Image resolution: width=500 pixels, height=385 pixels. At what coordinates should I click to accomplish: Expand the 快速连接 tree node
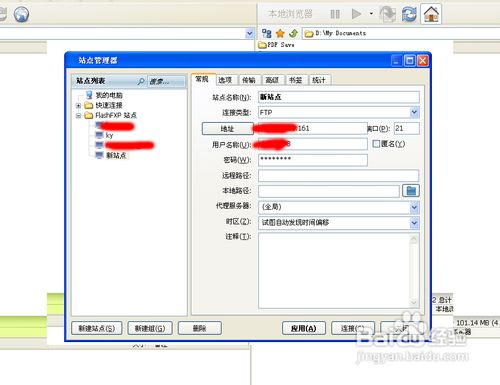pyautogui.click(x=78, y=106)
